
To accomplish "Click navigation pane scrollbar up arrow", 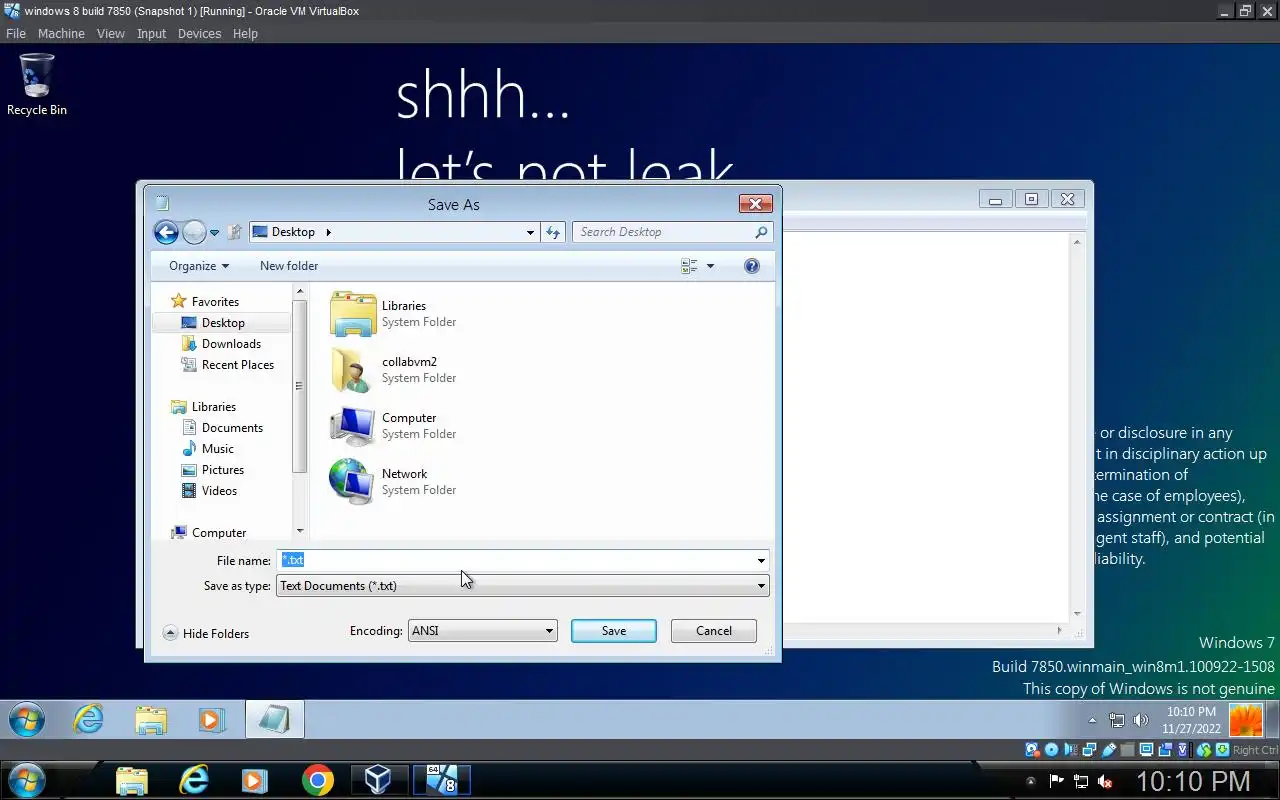I will (300, 291).
